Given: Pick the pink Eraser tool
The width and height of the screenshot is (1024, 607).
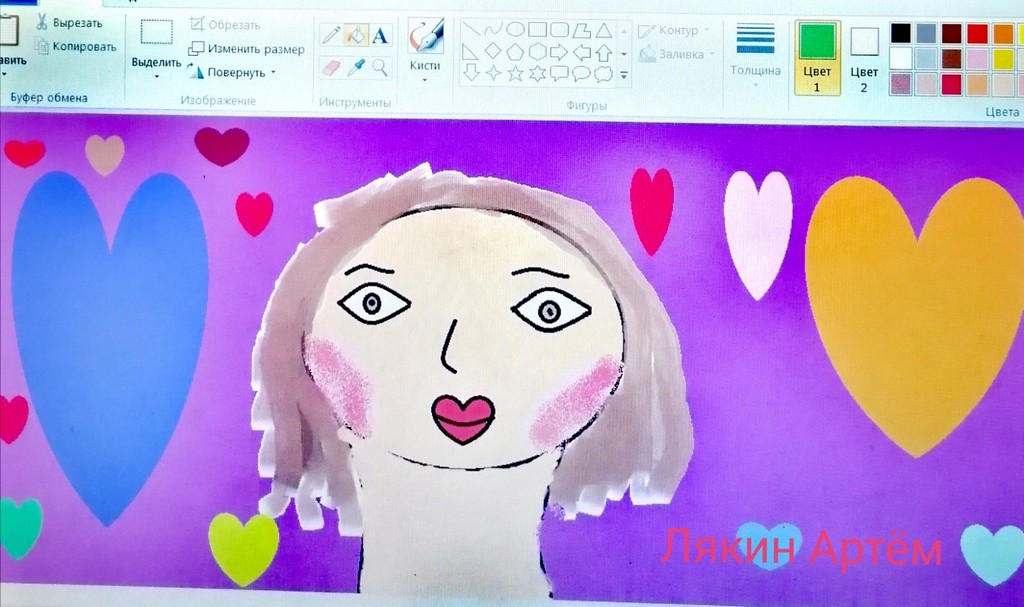Looking at the screenshot, I should click(x=331, y=68).
